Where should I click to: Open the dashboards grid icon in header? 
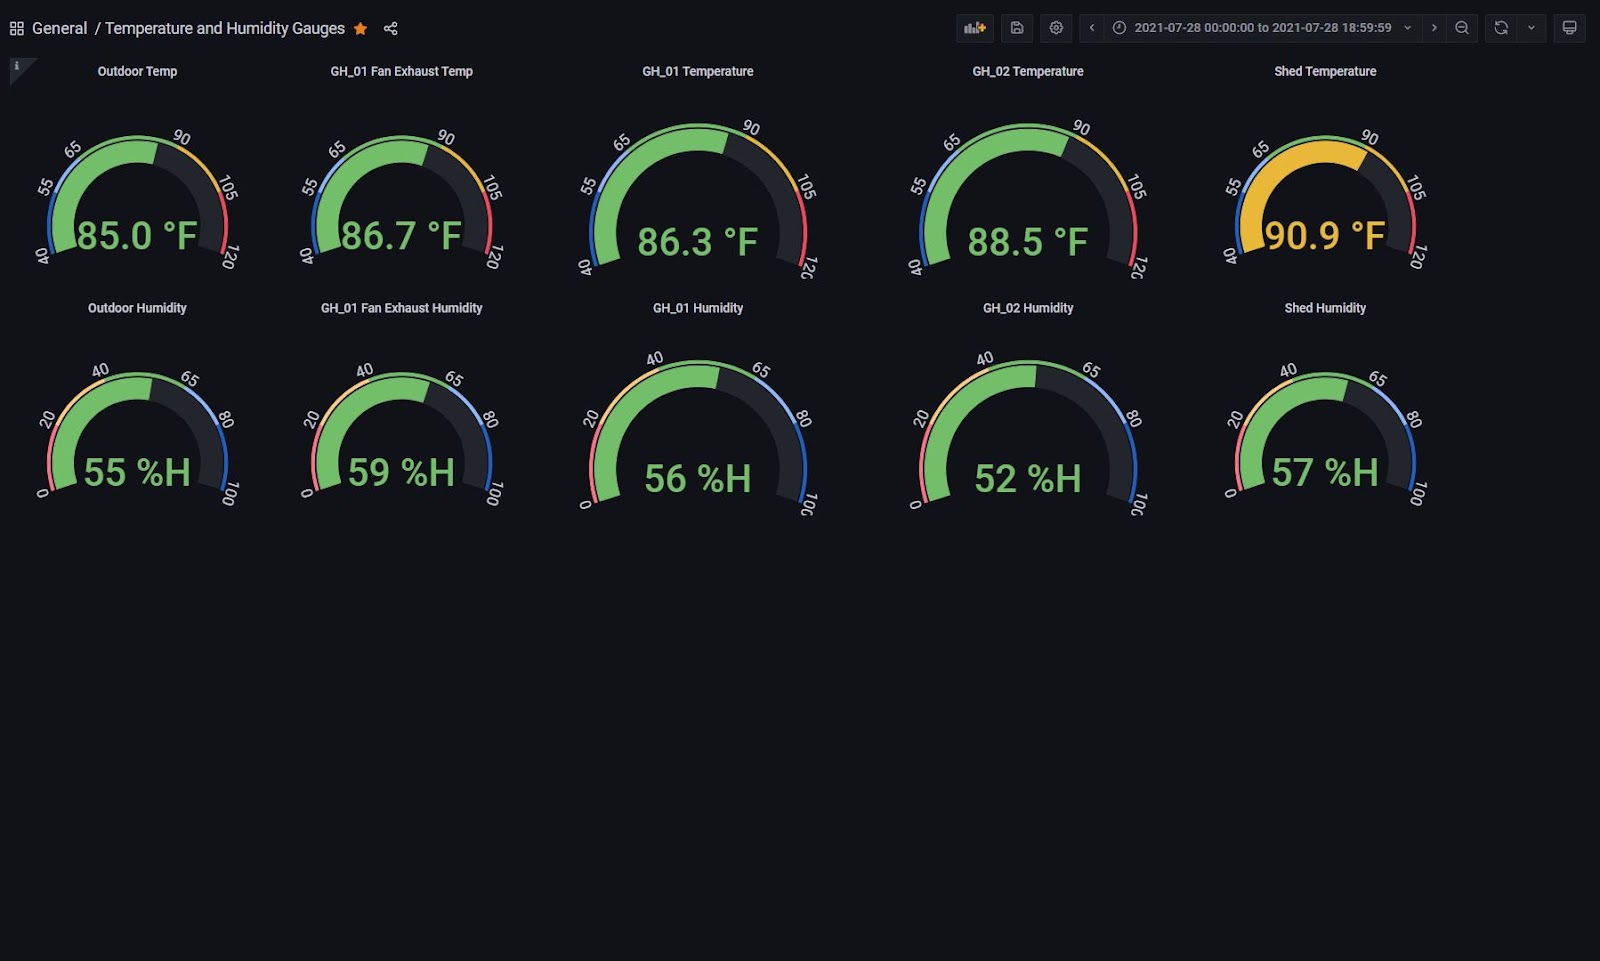[x=16, y=28]
